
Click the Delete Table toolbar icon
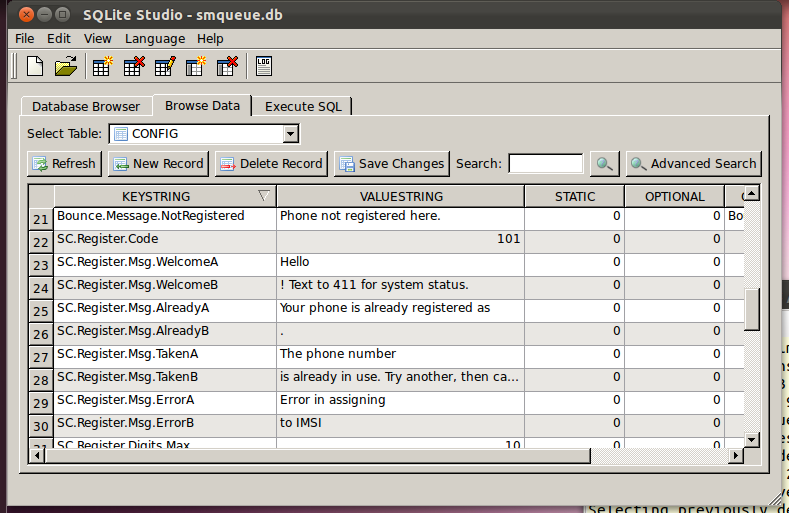pos(133,67)
